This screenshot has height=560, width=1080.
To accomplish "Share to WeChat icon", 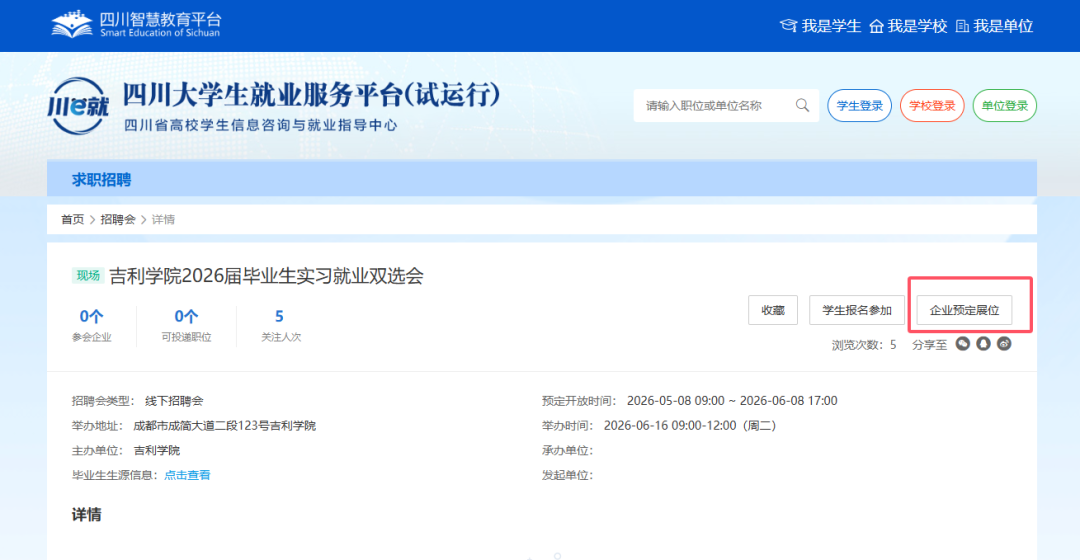I will pyautogui.click(x=962, y=344).
